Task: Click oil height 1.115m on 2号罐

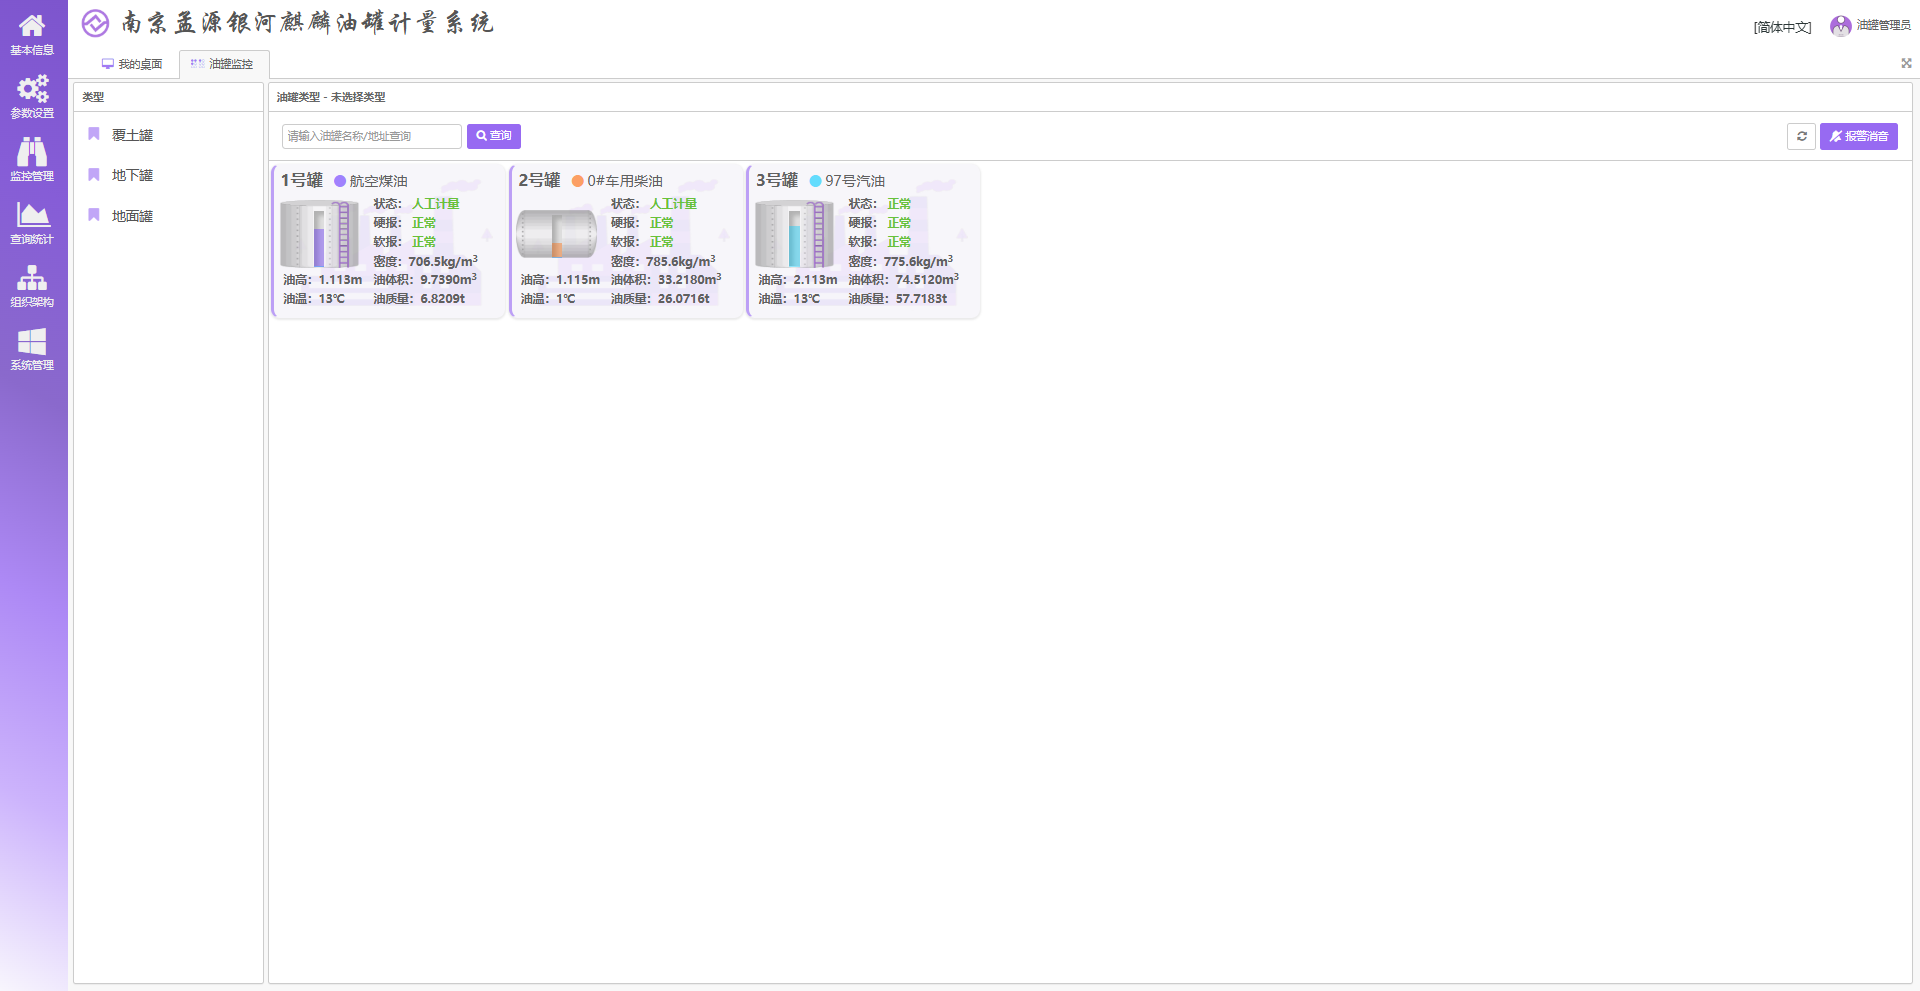Action: (578, 280)
